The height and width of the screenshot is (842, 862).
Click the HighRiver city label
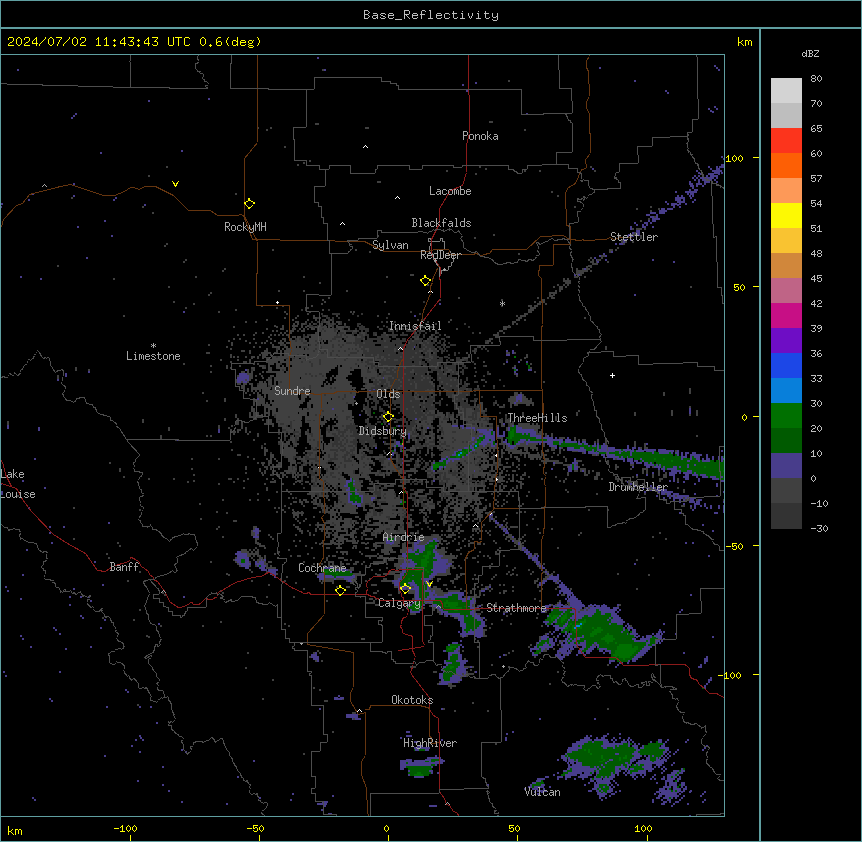[430, 743]
